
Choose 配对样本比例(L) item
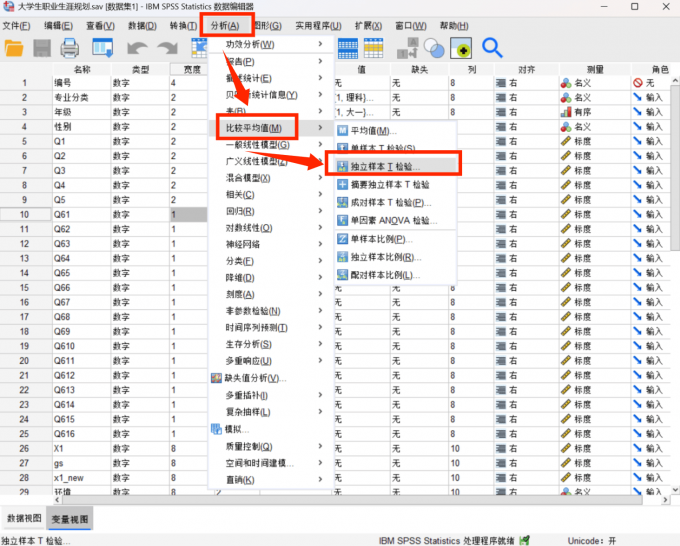pos(396,275)
